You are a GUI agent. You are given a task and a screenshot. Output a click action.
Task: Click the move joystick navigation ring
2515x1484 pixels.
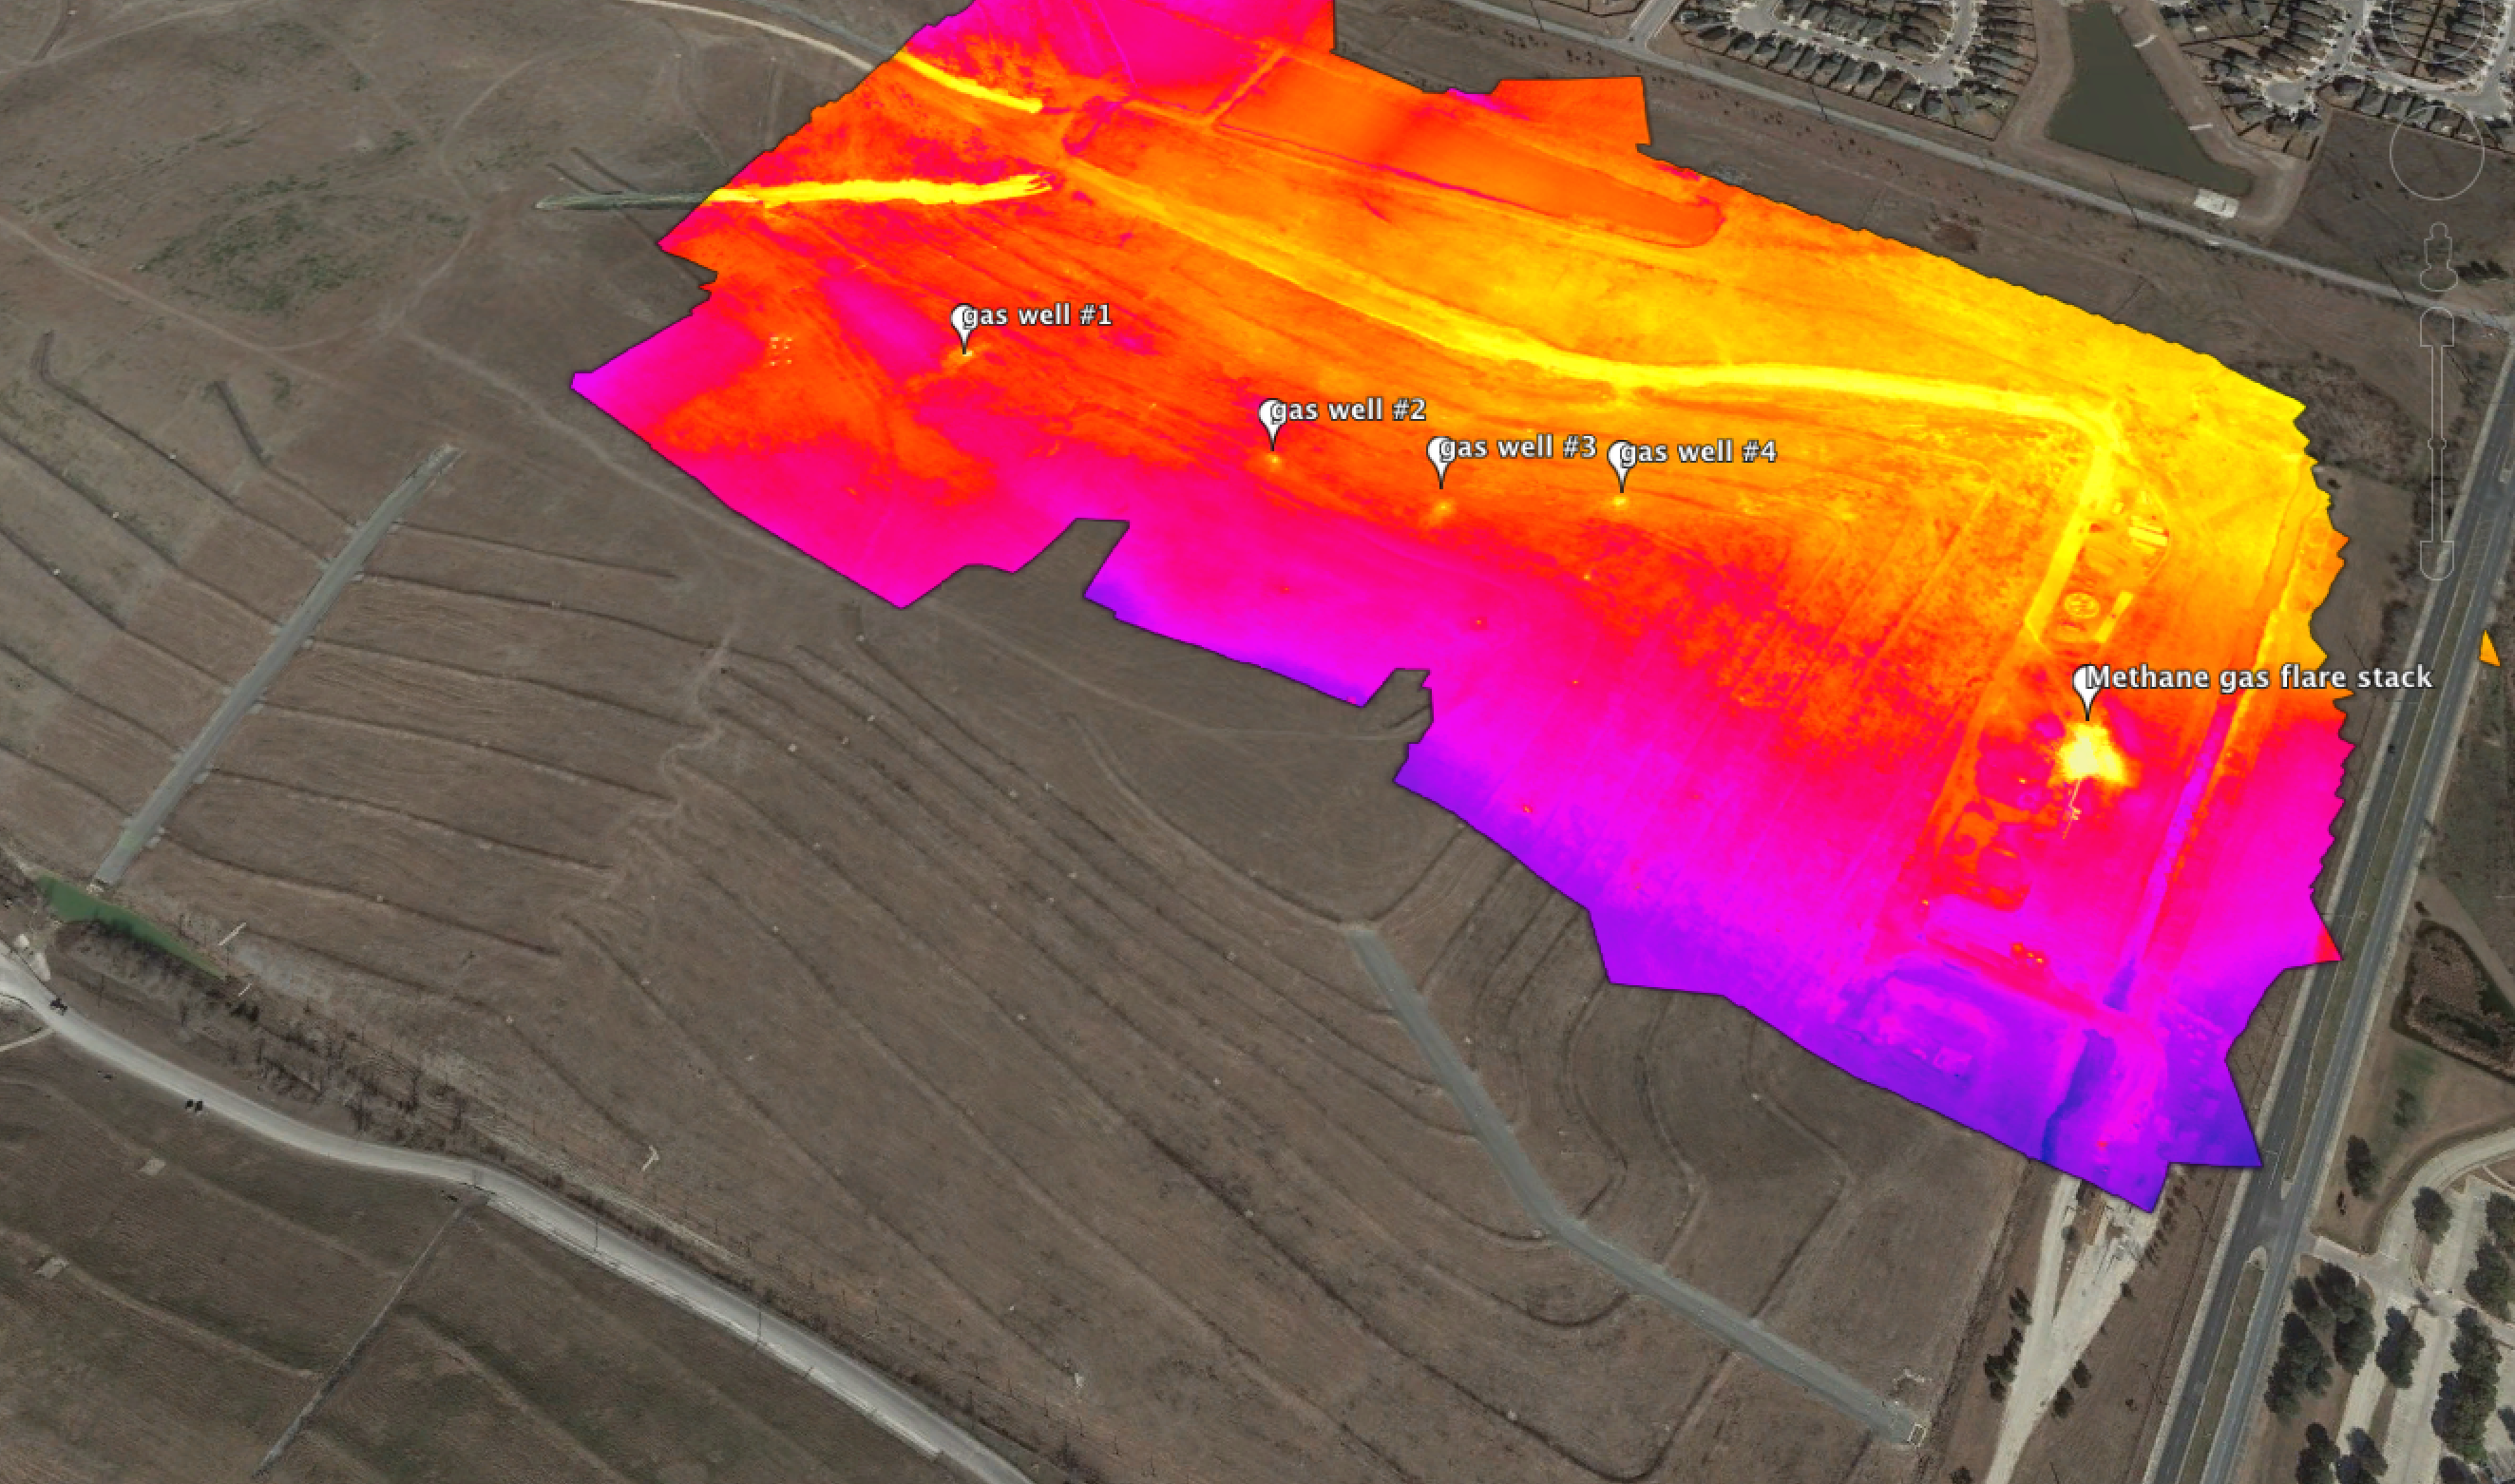2437,153
